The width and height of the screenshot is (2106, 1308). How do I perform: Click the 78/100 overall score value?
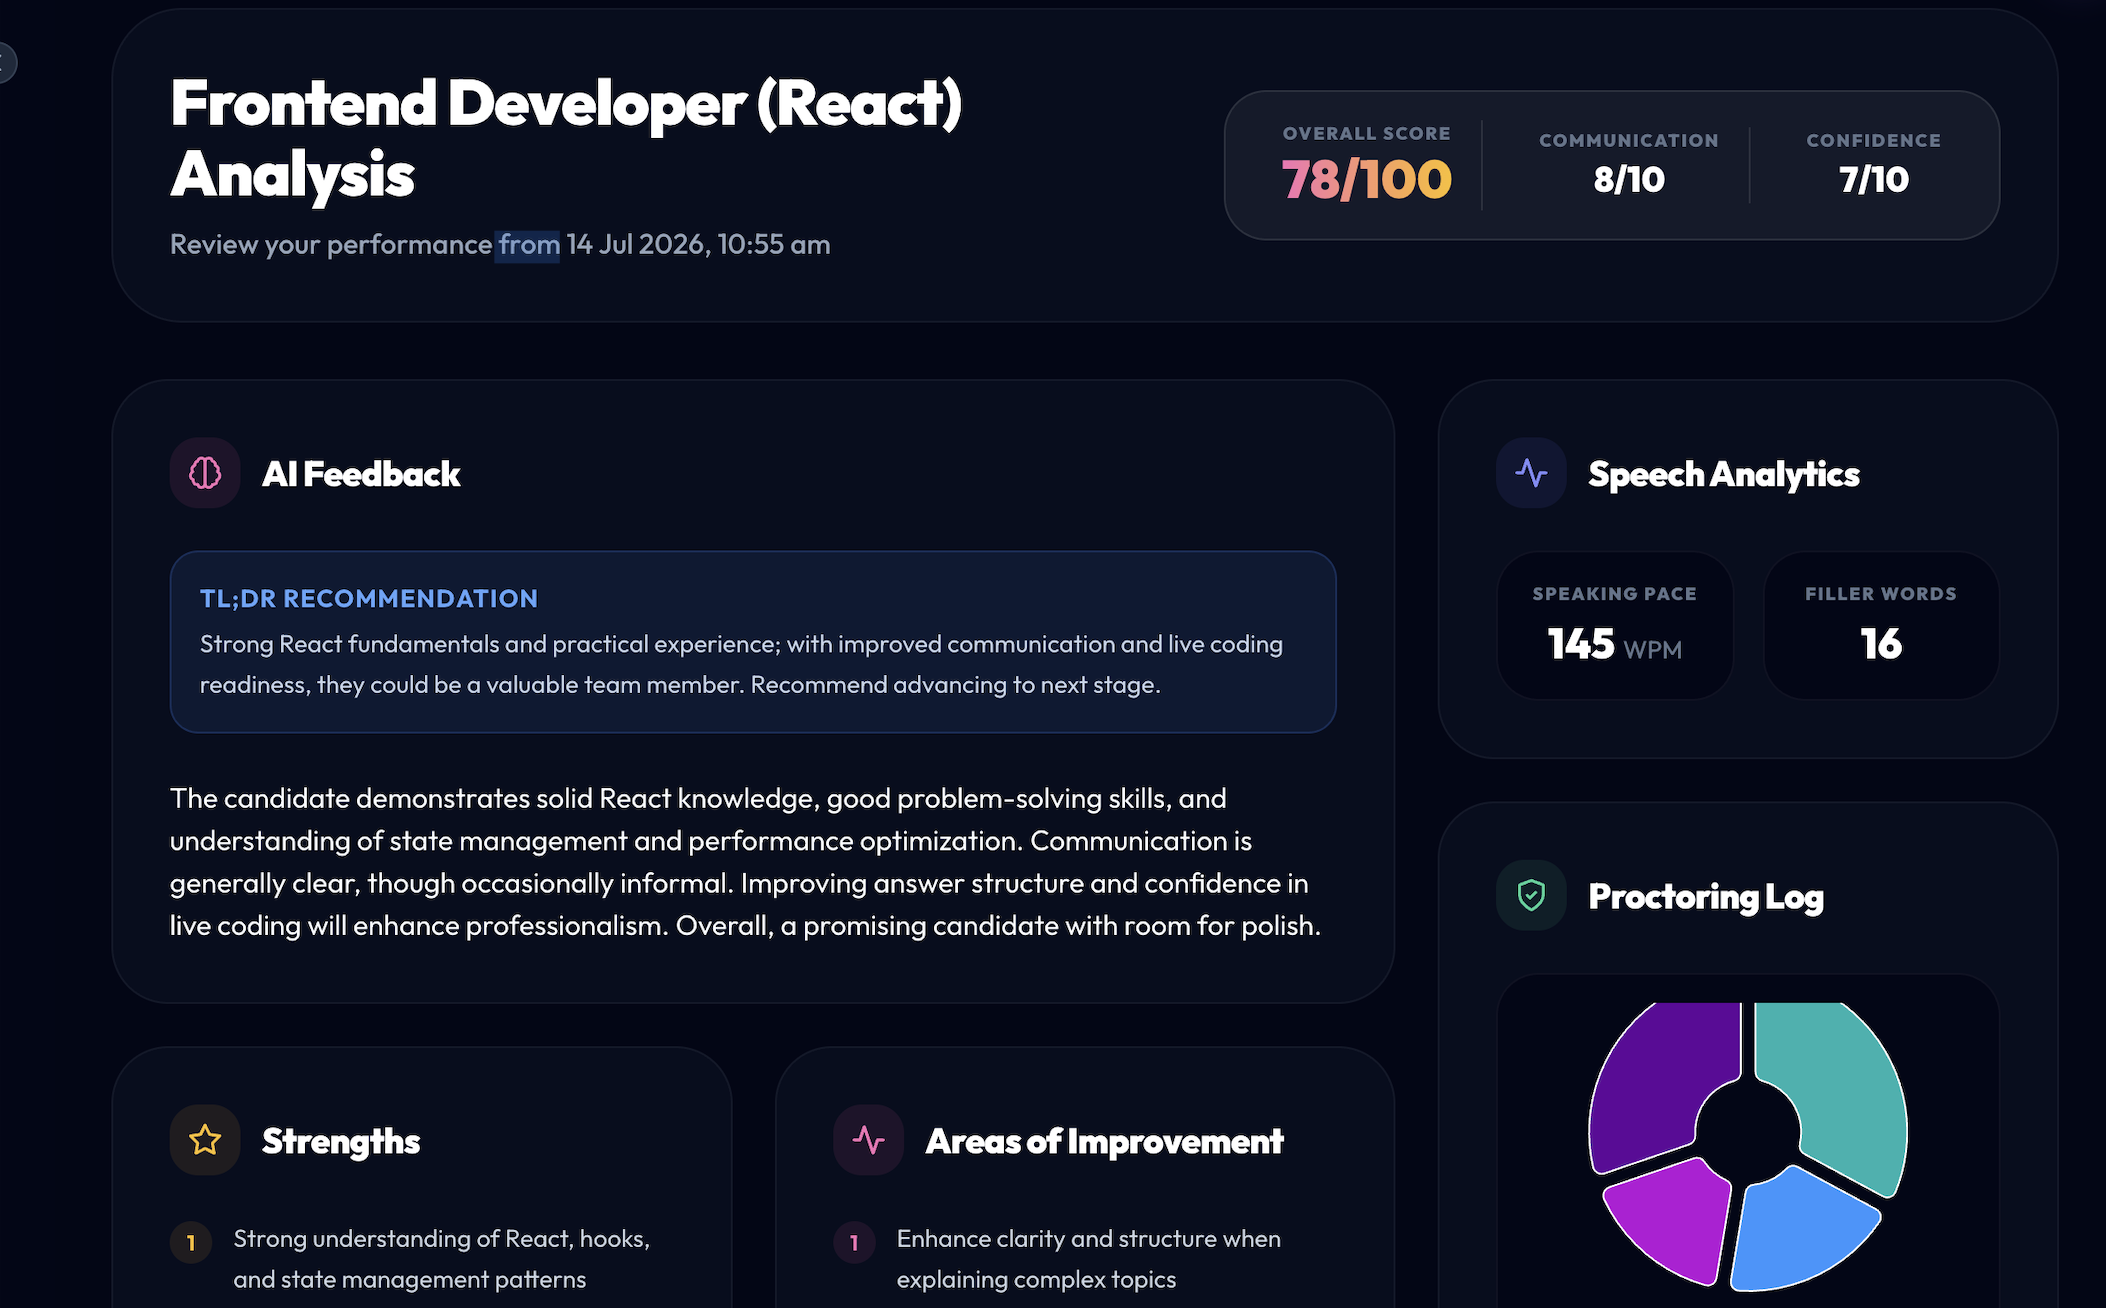[1367, 180]
